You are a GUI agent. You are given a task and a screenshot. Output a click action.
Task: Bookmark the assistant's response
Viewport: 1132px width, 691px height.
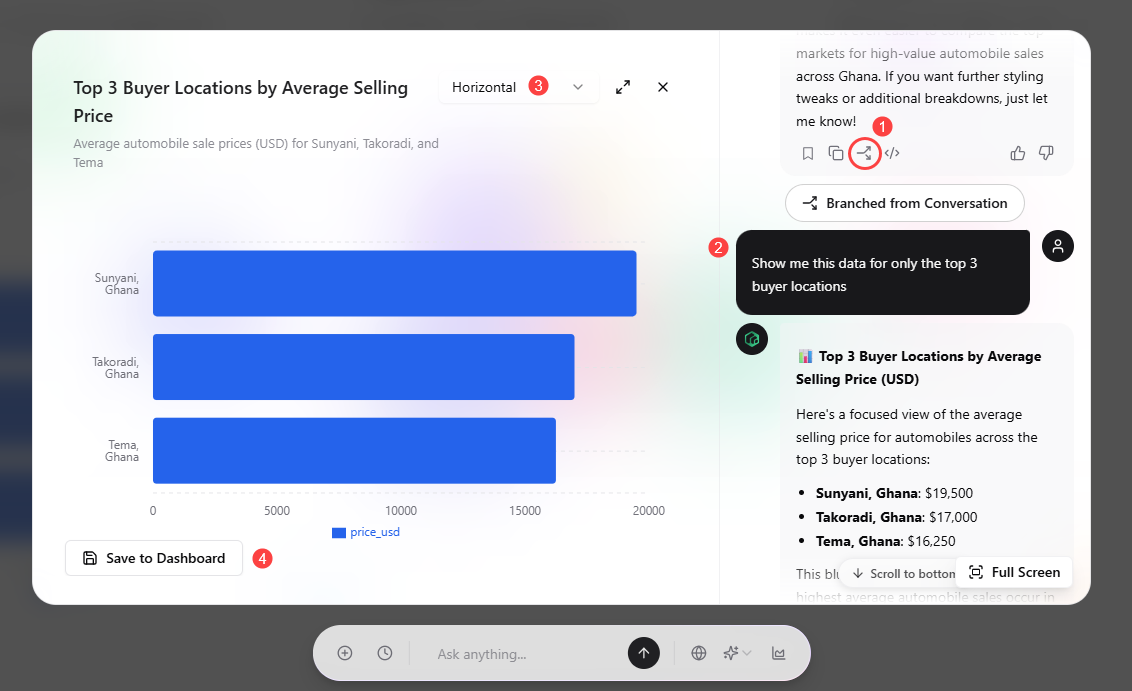coord(808,152)
